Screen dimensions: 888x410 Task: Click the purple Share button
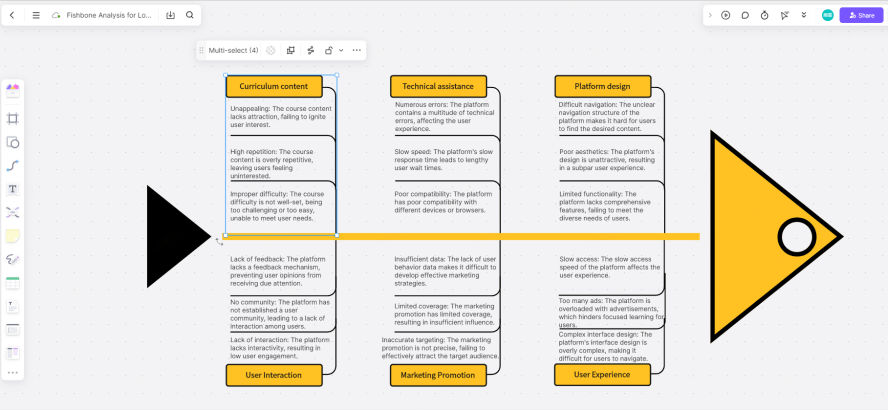click(861, 15)
